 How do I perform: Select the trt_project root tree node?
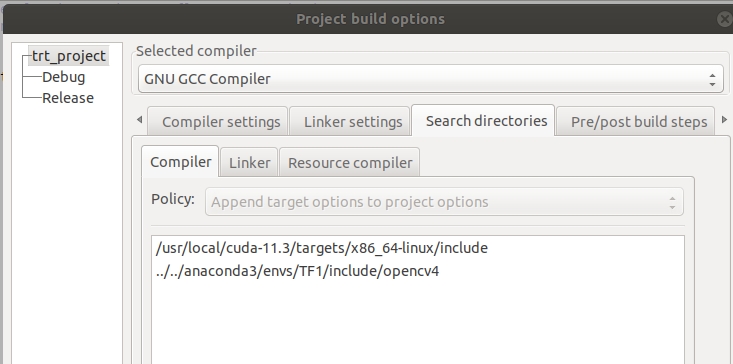(69, 56)
